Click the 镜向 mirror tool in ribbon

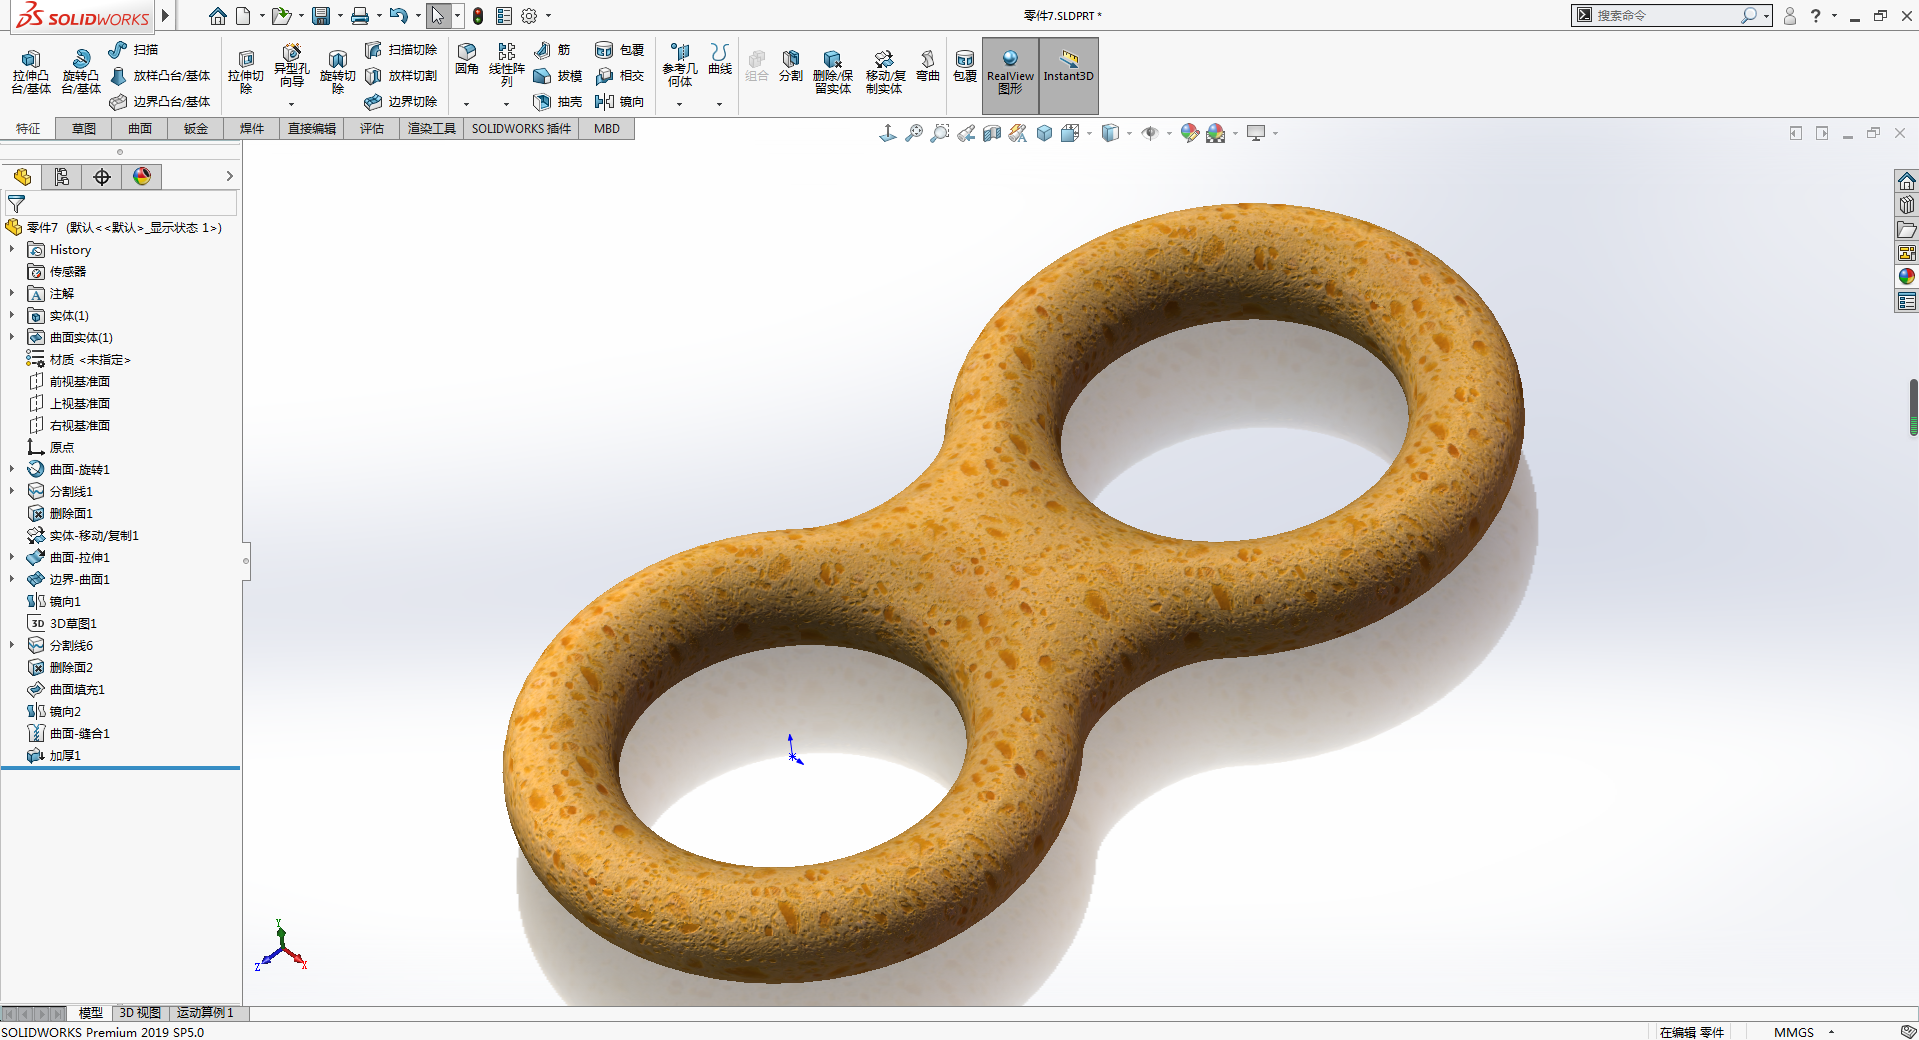[620, 102]
